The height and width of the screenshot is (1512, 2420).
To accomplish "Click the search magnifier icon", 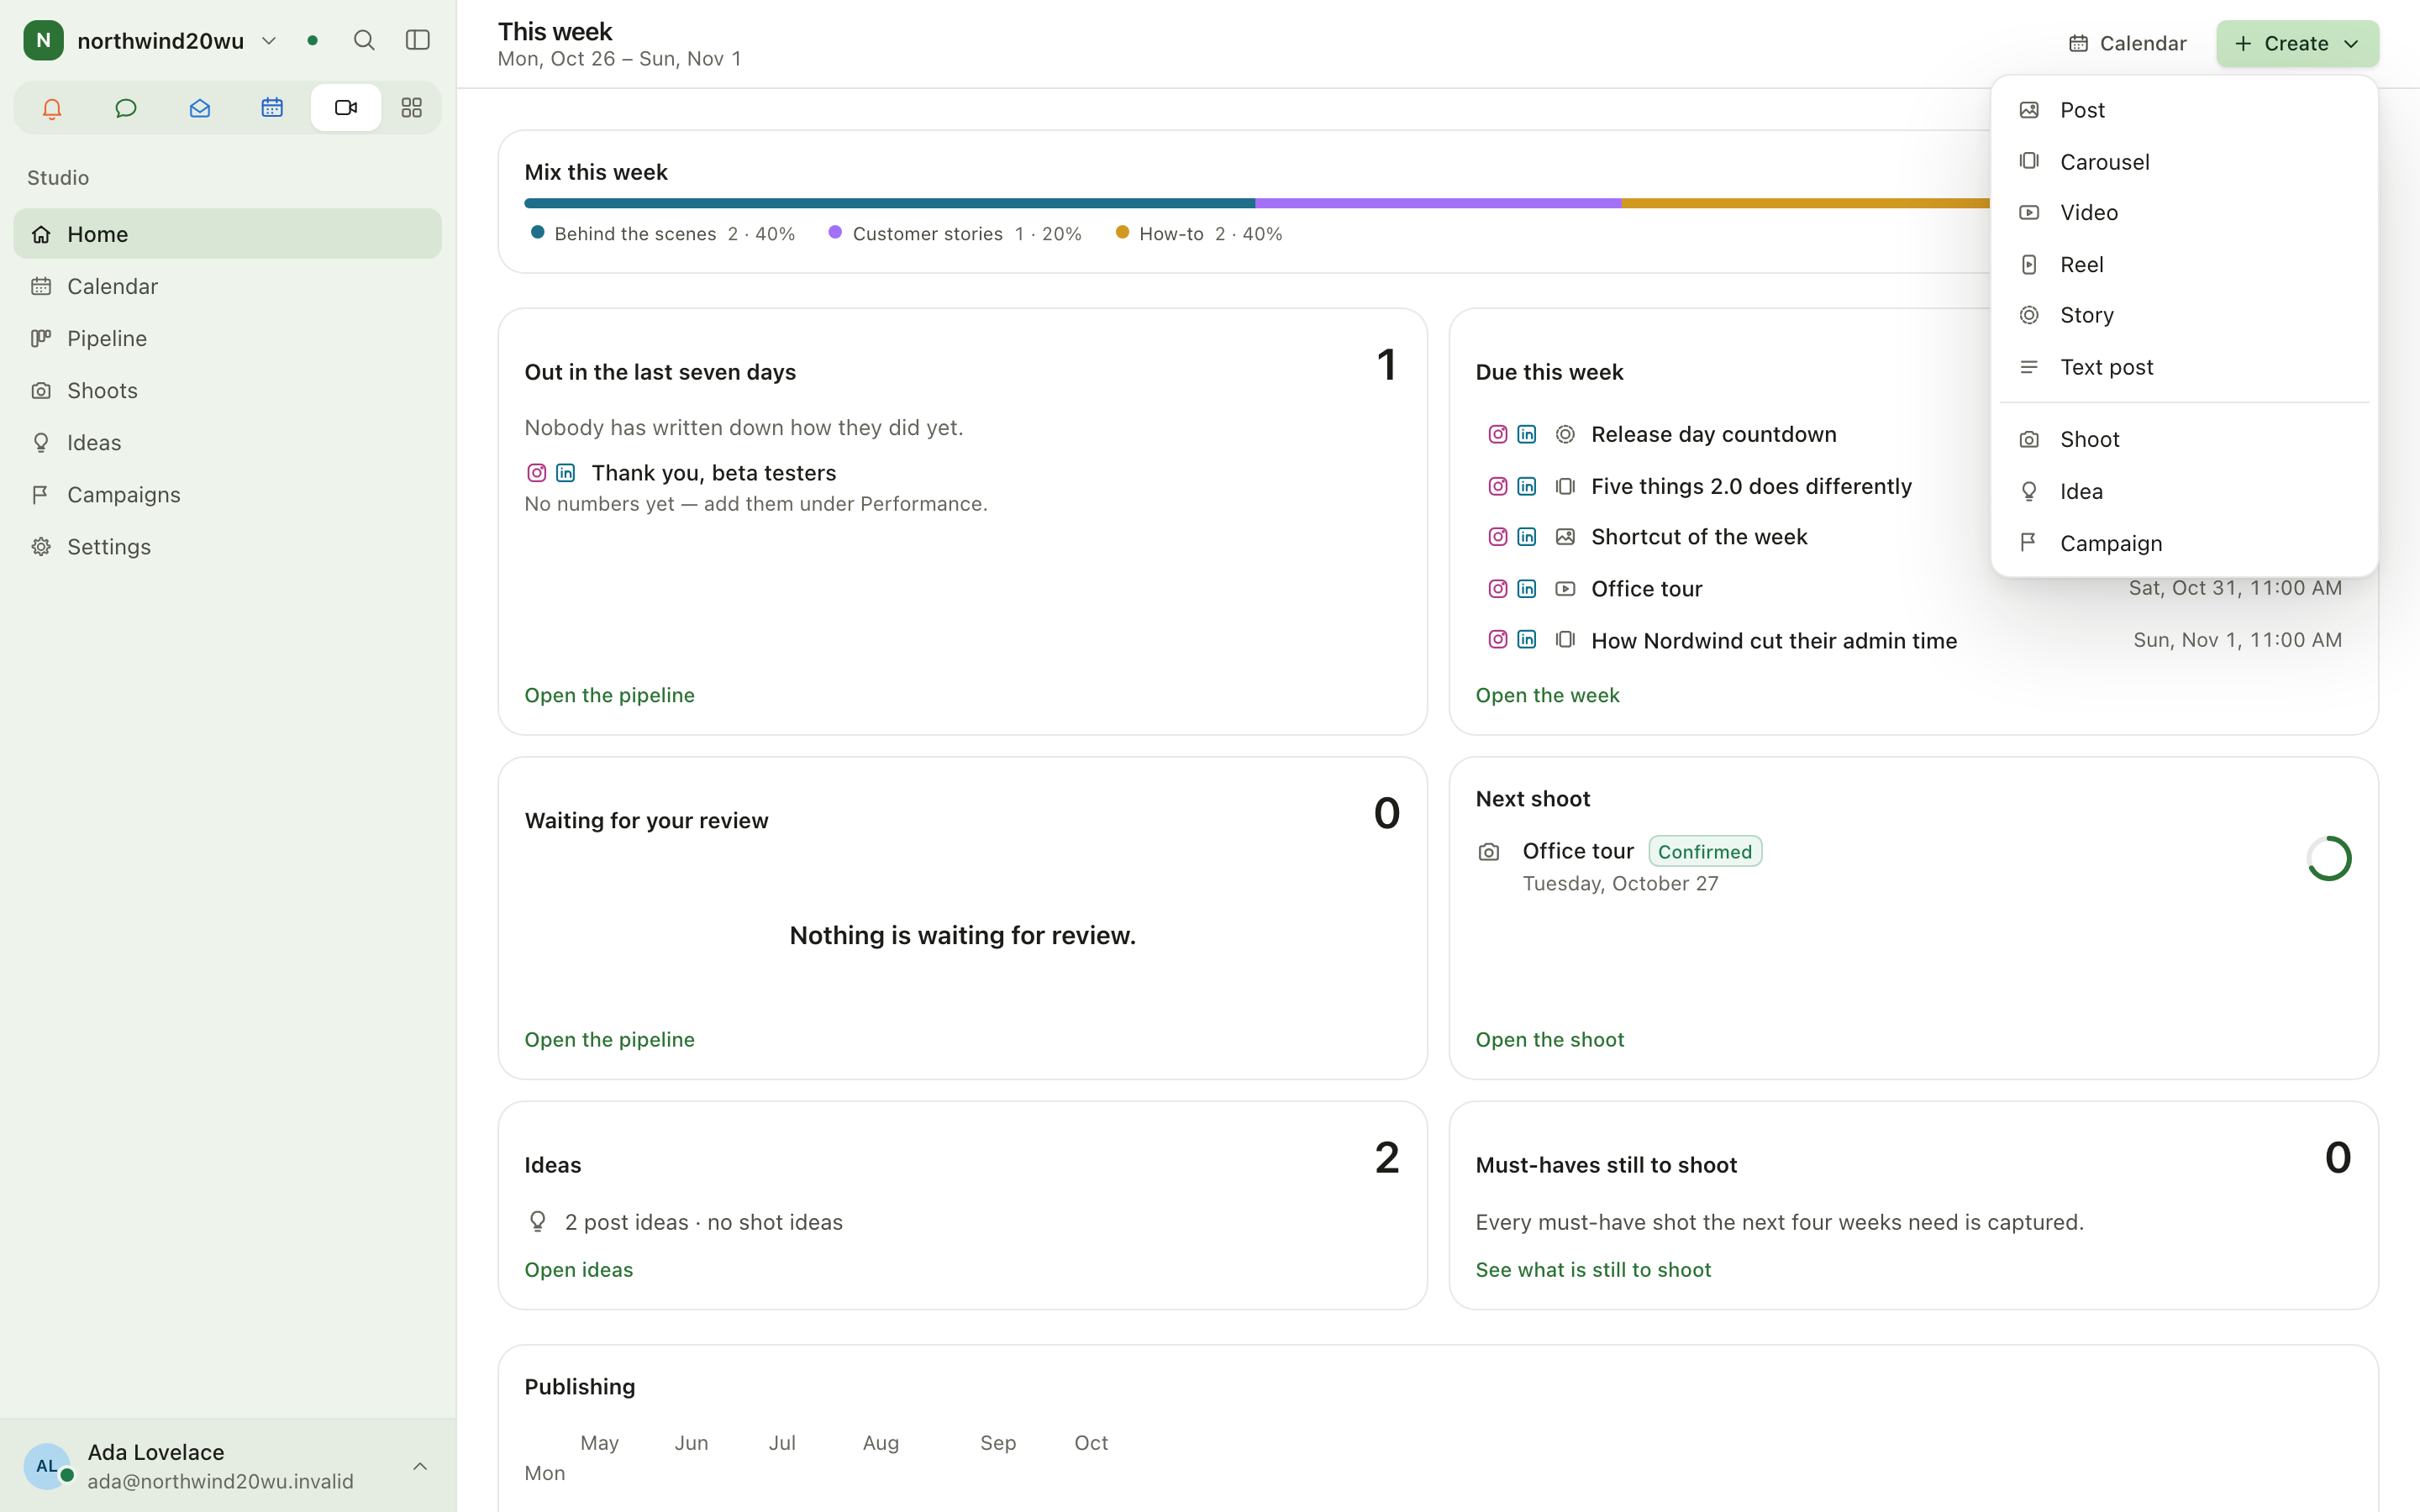I will [x=364, y=40].
